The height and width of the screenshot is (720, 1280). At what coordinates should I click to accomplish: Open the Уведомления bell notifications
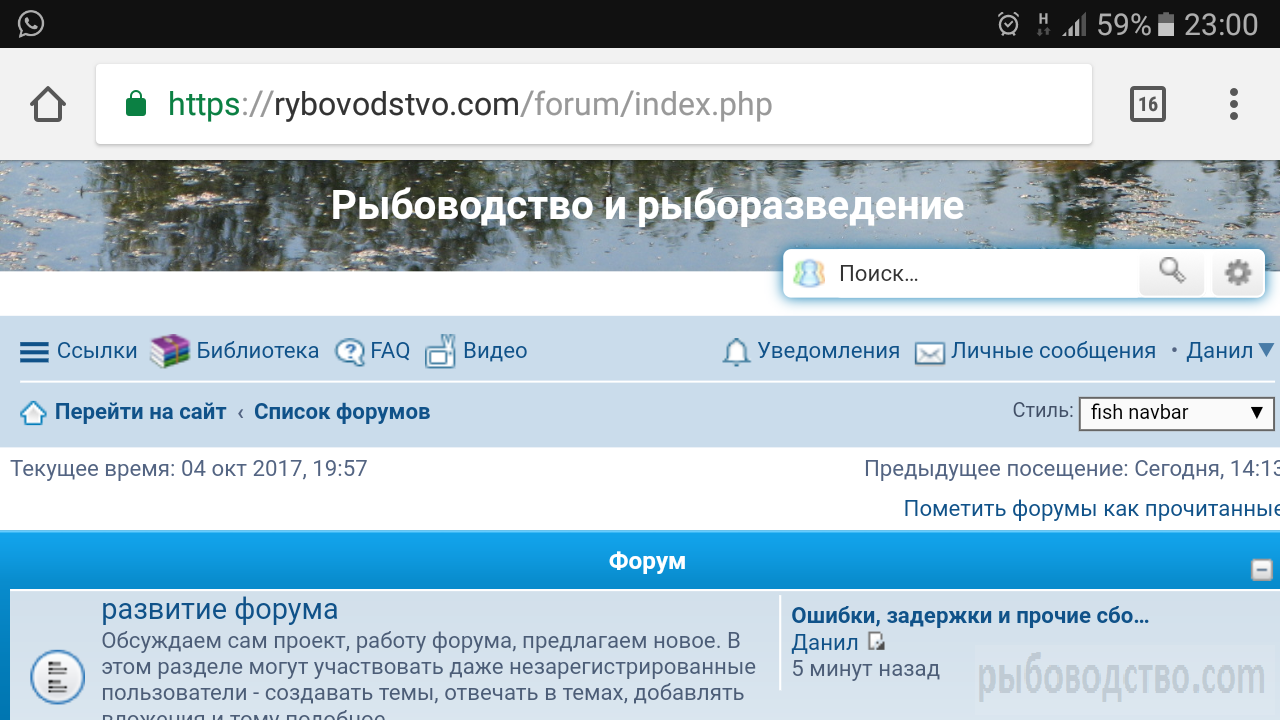(x=736, y=351)
